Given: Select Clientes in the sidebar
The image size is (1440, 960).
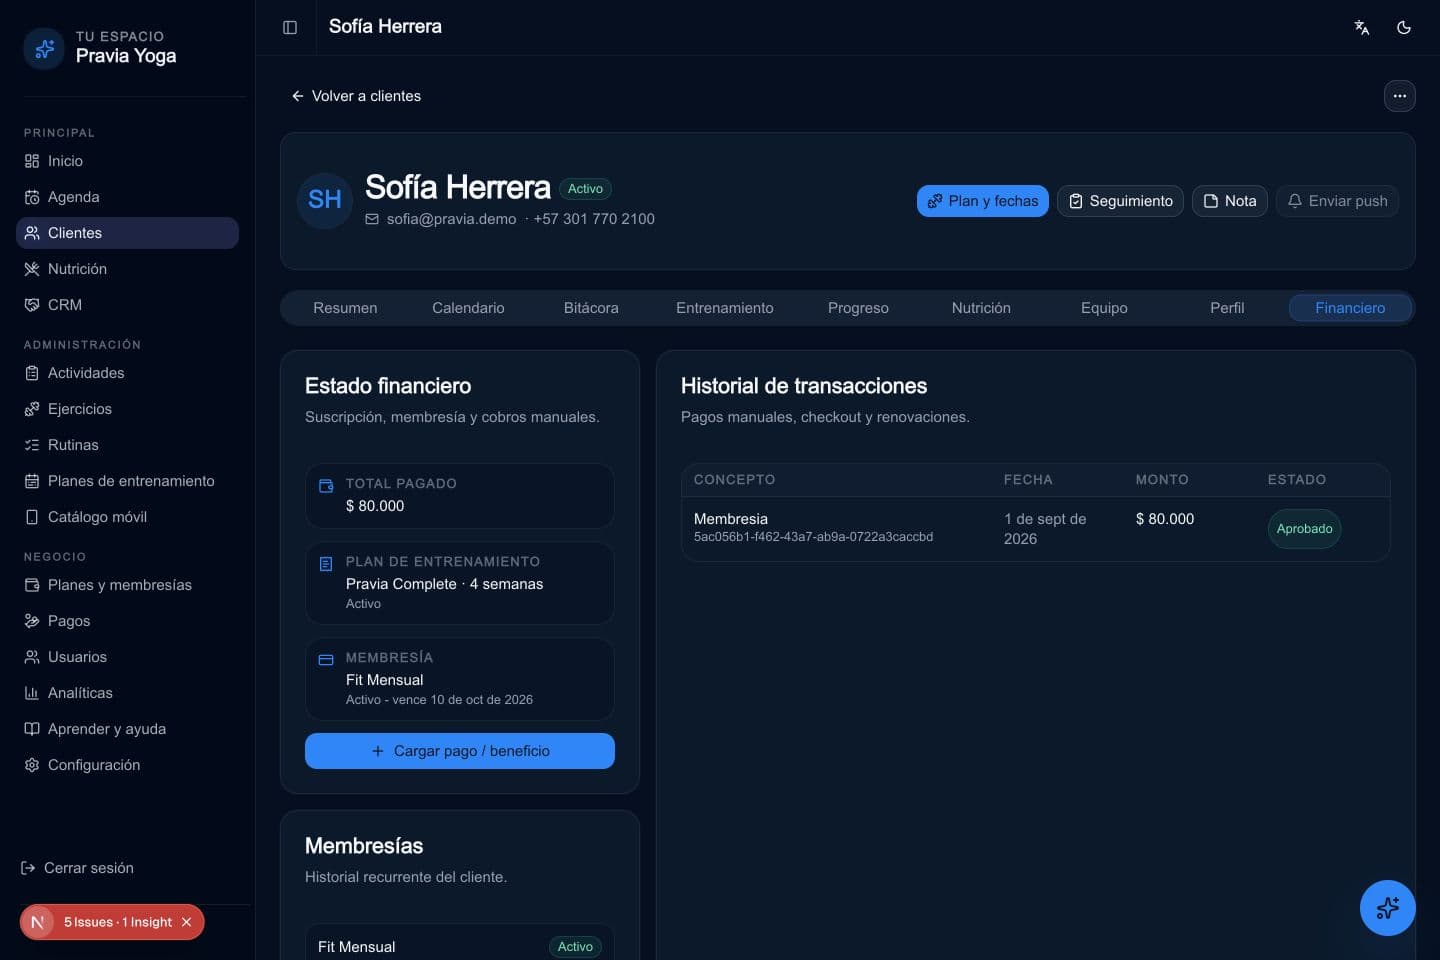Looking at the screenshot, I should (127, 233).
